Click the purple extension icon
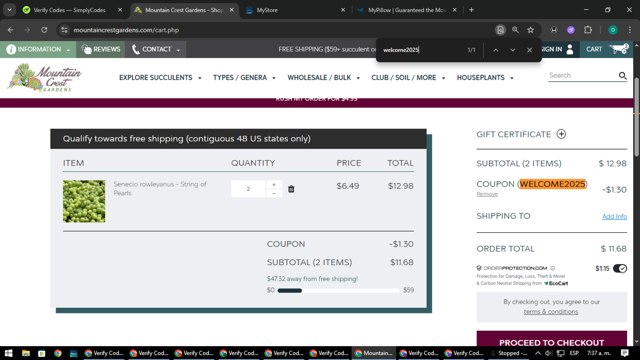Screen dimensions: 640x360 (x=571, y=30)
